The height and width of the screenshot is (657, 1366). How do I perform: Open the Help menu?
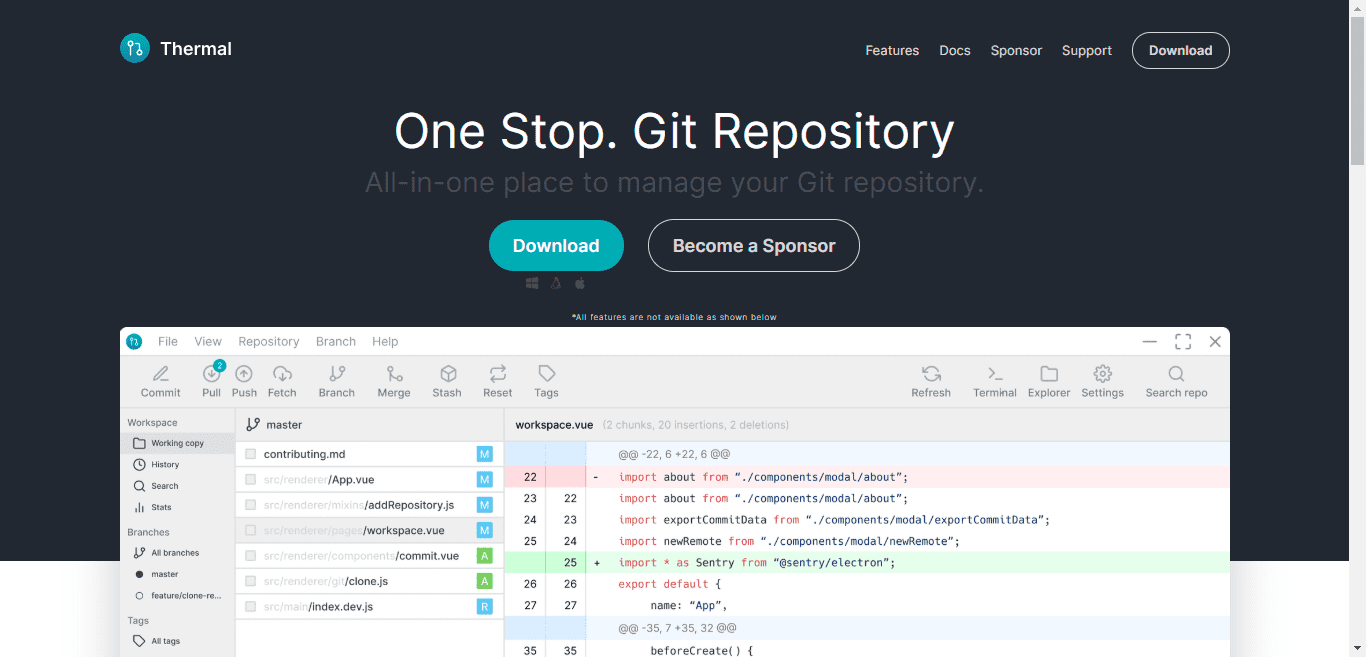[x=385, y=341]
